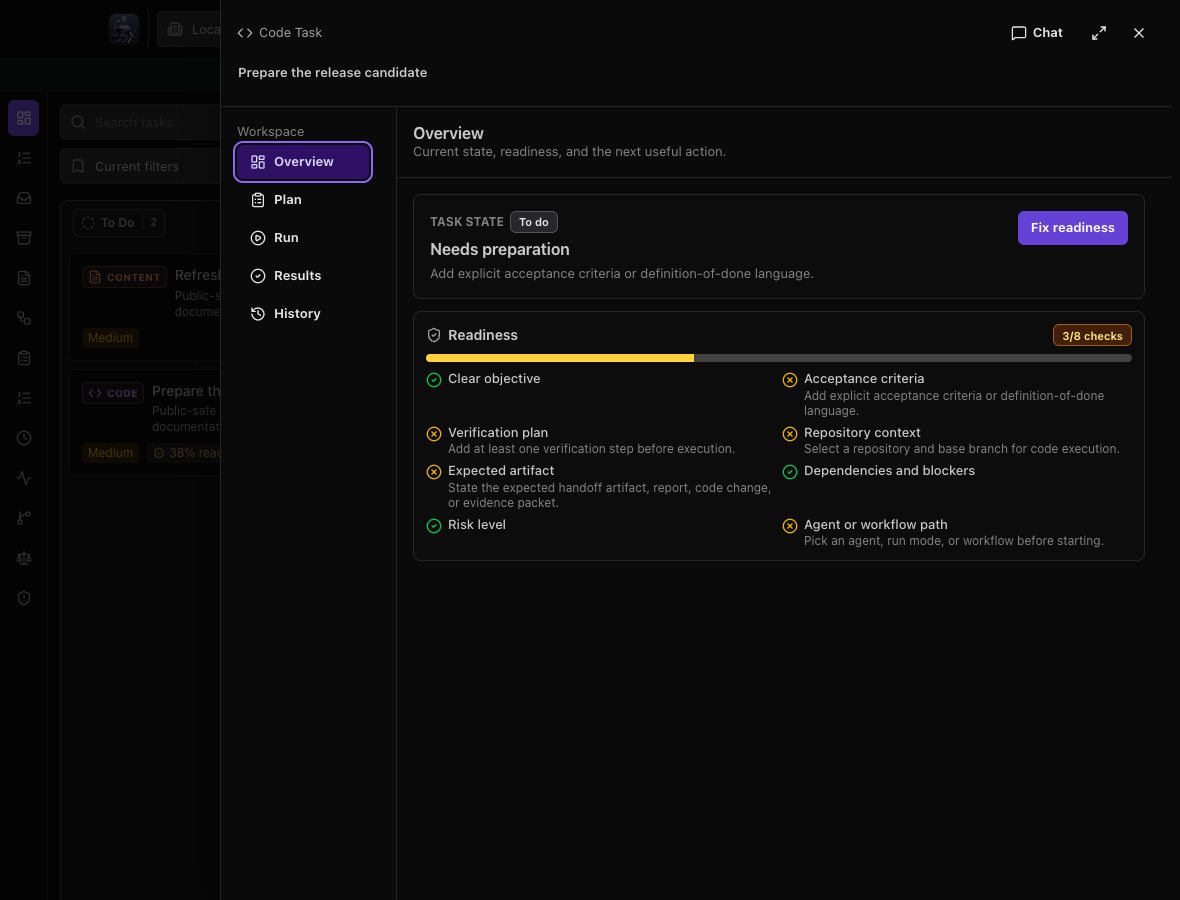Screen dimensions: 1180x900
Task: Click the orange X beside Verification plan
Action: tap(433, 434)
